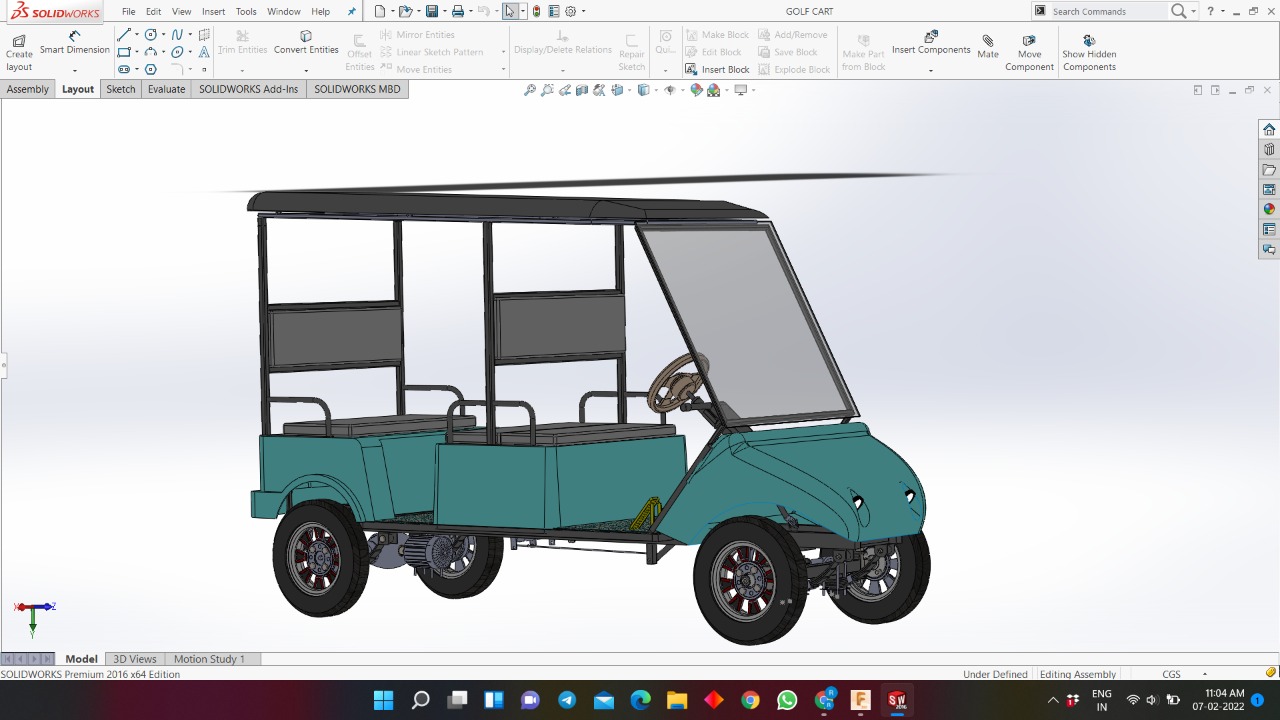
Task: Open the Insert menu
Action: coord(213,12)
